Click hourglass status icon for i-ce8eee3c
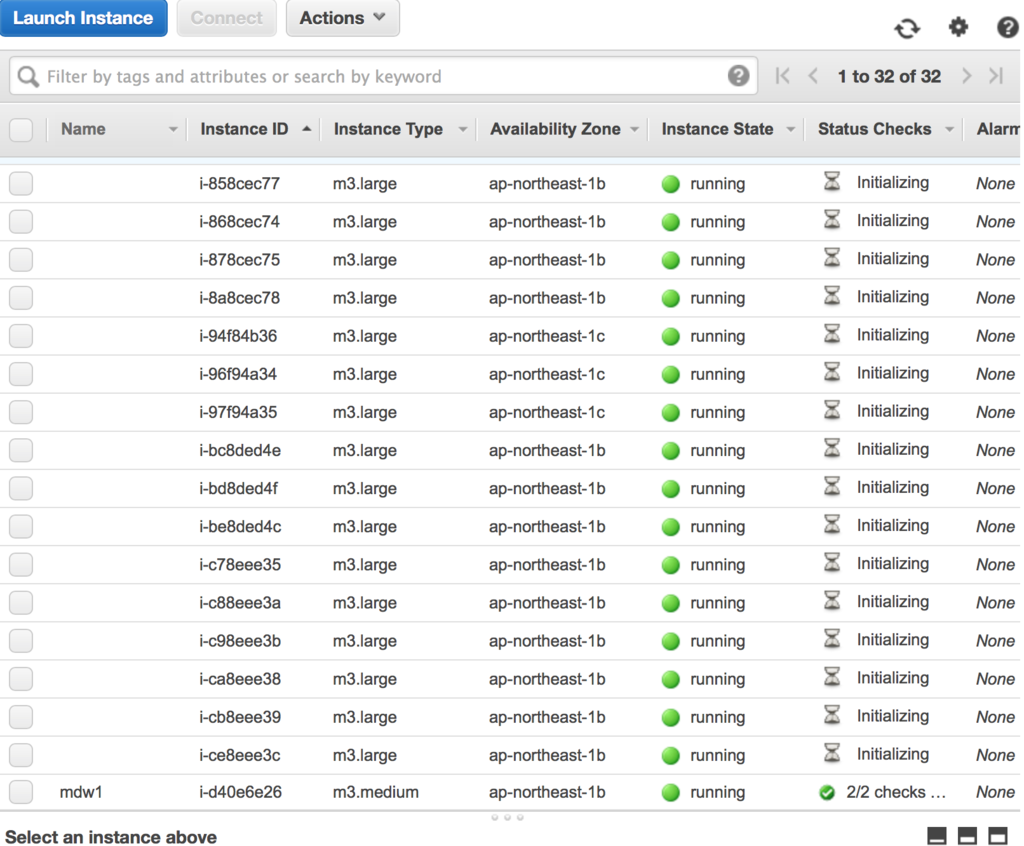The width and height of the screenshot is (1024, 846). click(832, 753)
